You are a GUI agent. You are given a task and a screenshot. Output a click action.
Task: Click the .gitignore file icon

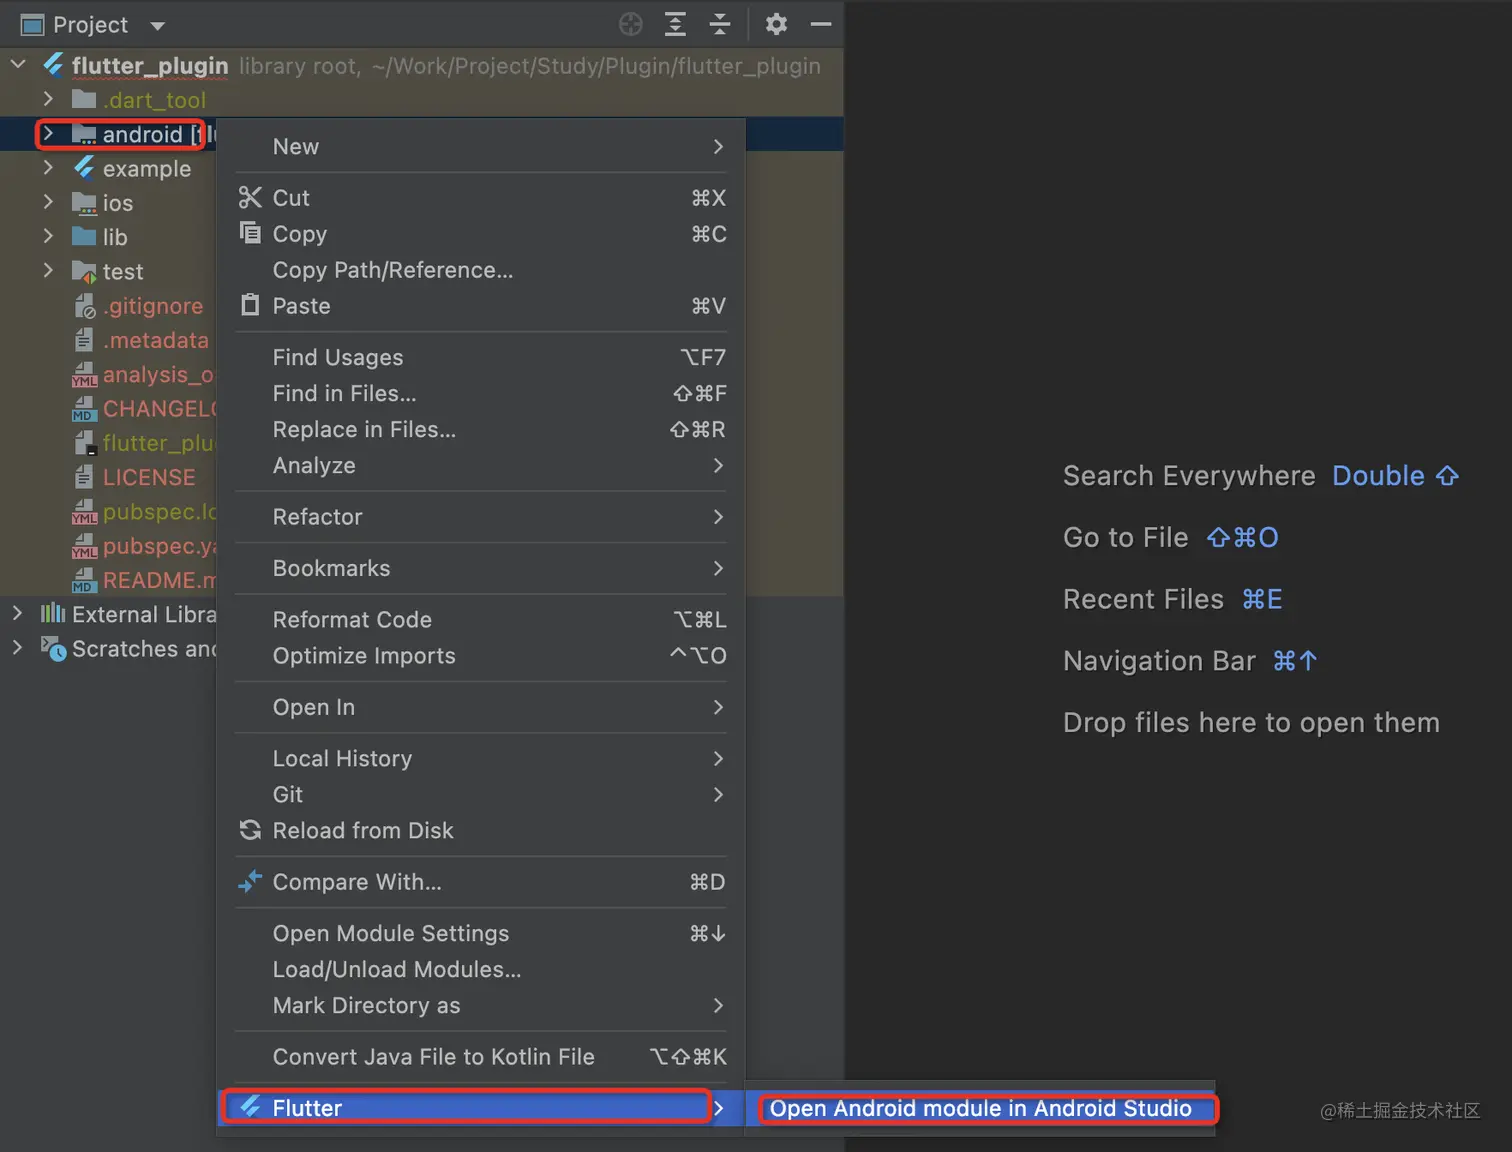(x=85, y=306)
